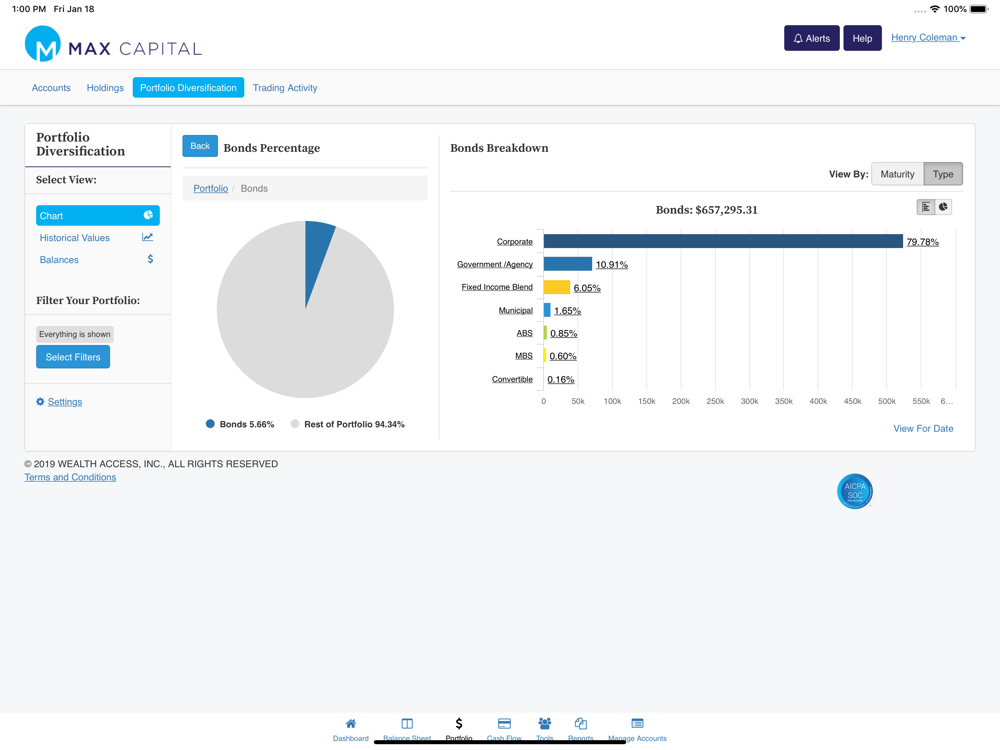
Task: Switch breakdown to pie chart view icon
Action: click(x=943, y=207)
